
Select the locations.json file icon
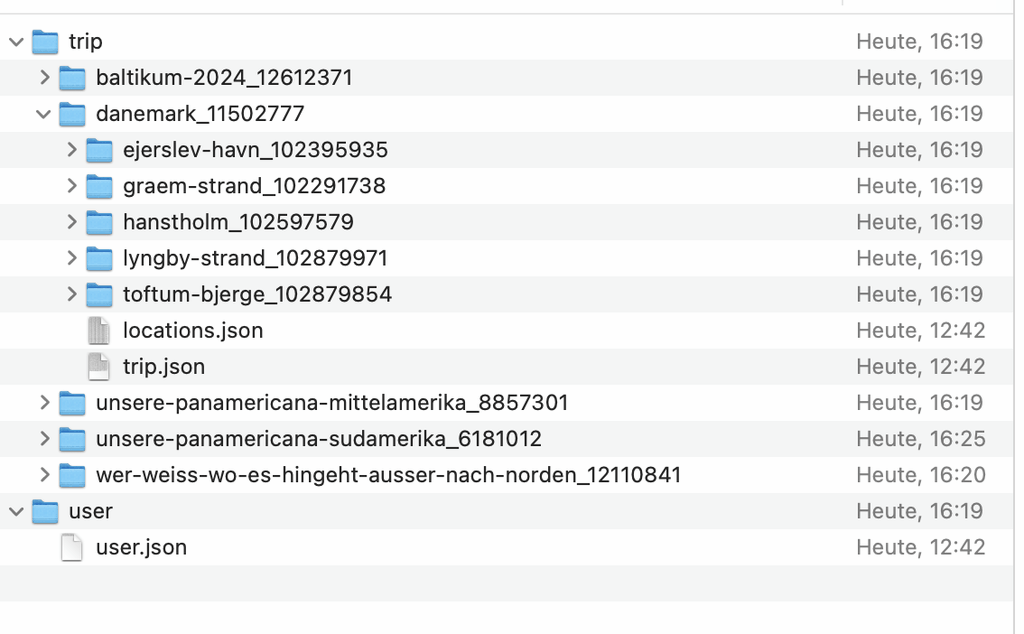pos(99,331)
